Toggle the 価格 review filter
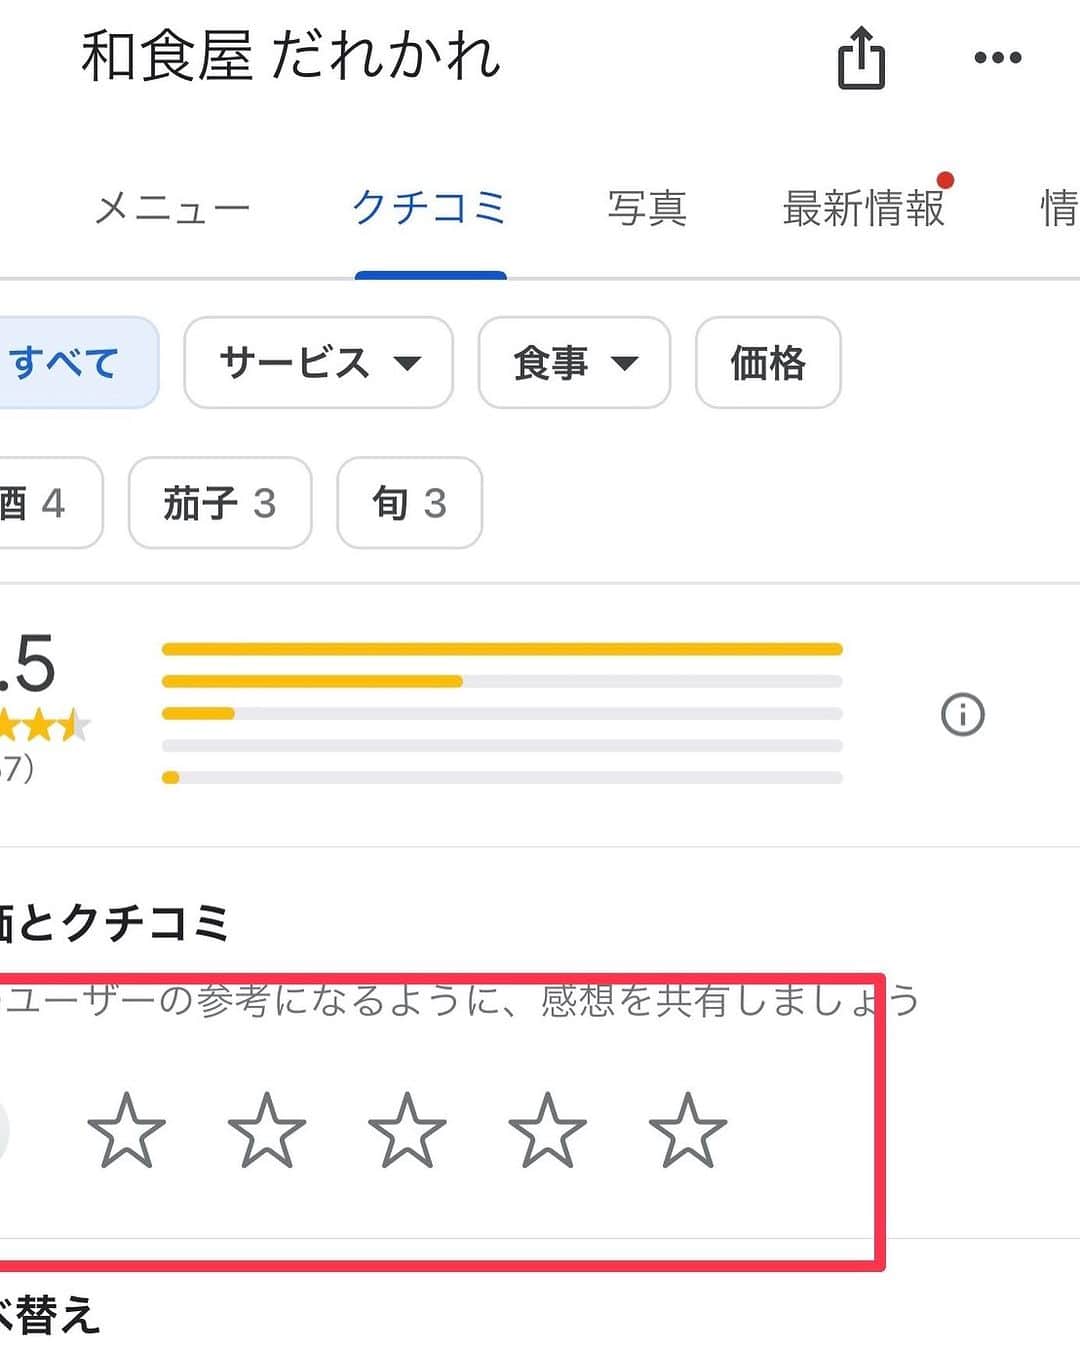1080x1350 pixels. tap(768, 363)
